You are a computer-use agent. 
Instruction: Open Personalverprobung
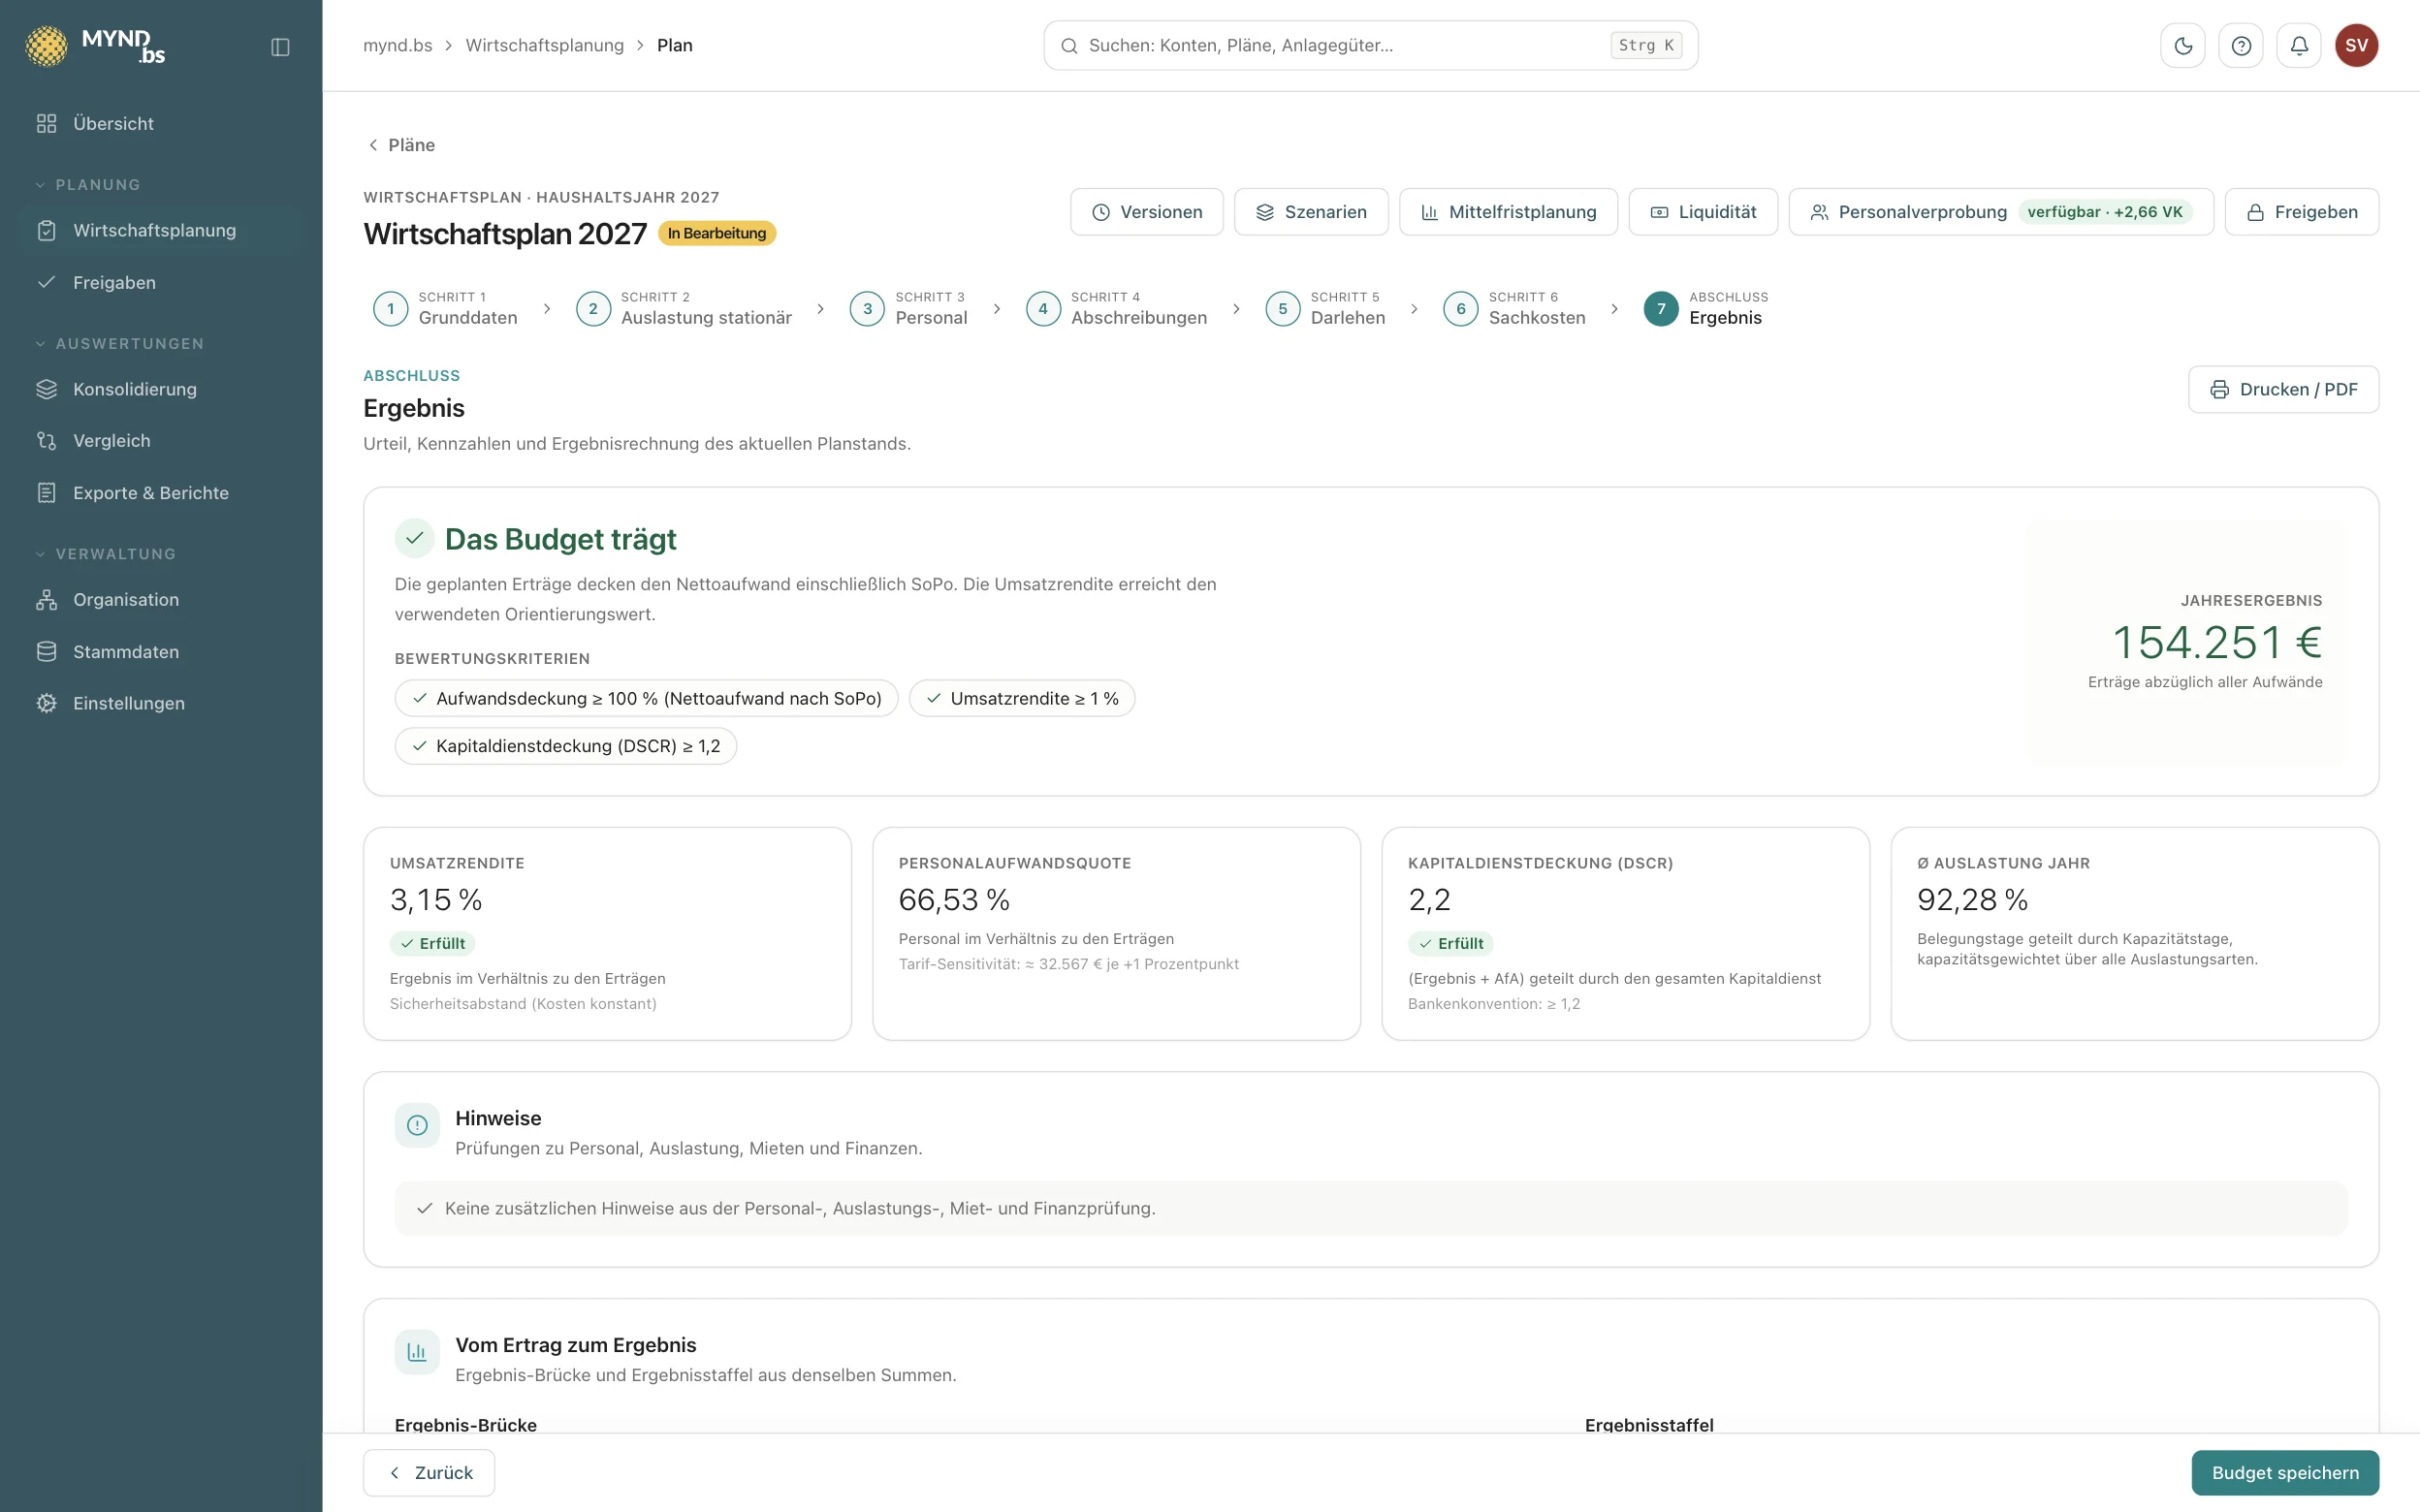point(2001,212)
